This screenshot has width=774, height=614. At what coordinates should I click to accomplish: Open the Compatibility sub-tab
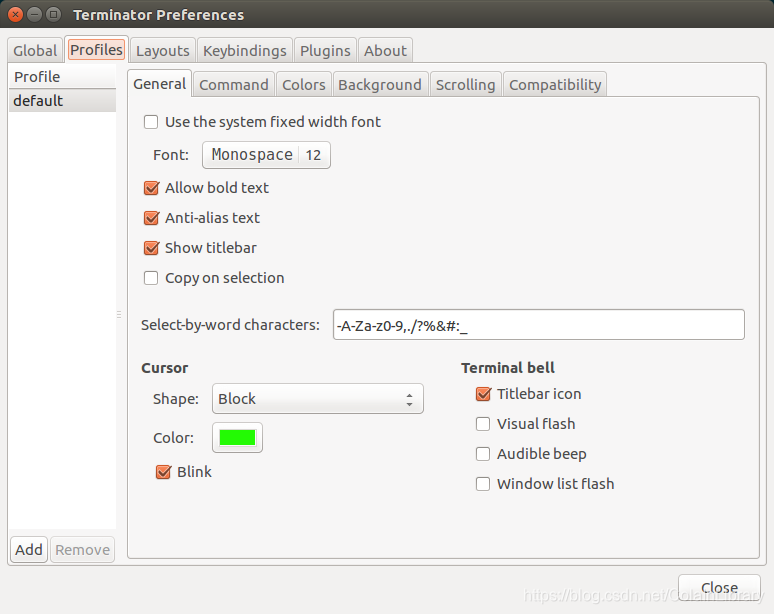555,84
